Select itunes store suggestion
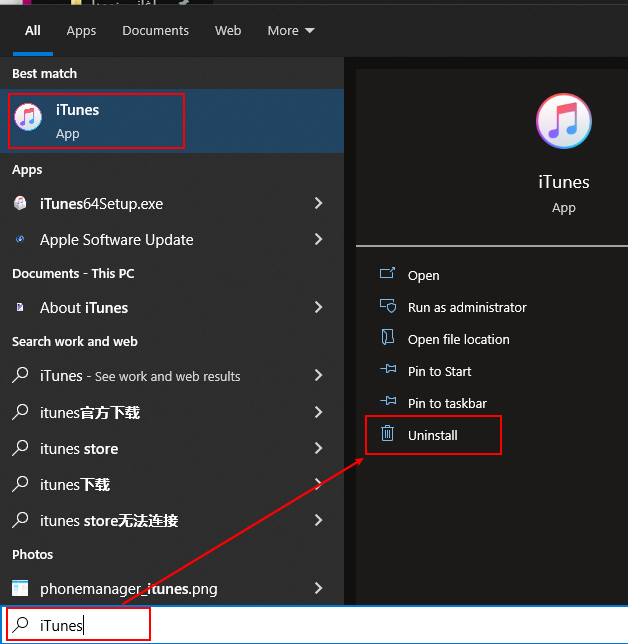The width and height of the screenshot is (628, 644). [x=172, y=448]
